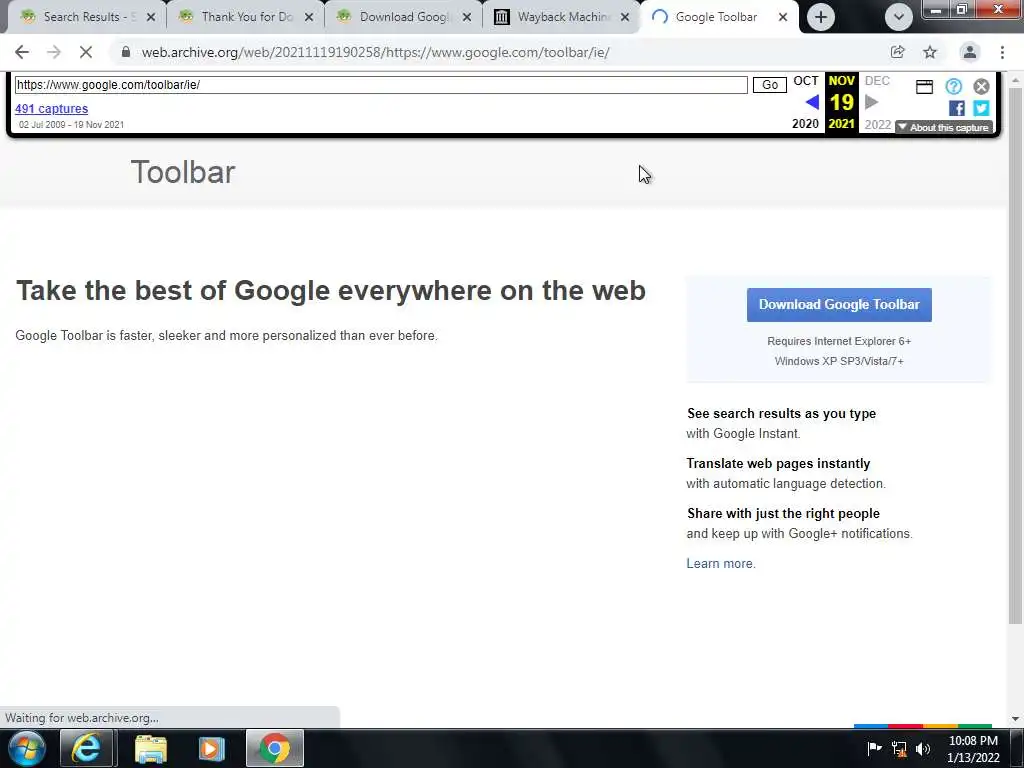This screenshot has width=1024, height=768.
Task: Go back with the browser back arrow
Action: coord(22,52)
